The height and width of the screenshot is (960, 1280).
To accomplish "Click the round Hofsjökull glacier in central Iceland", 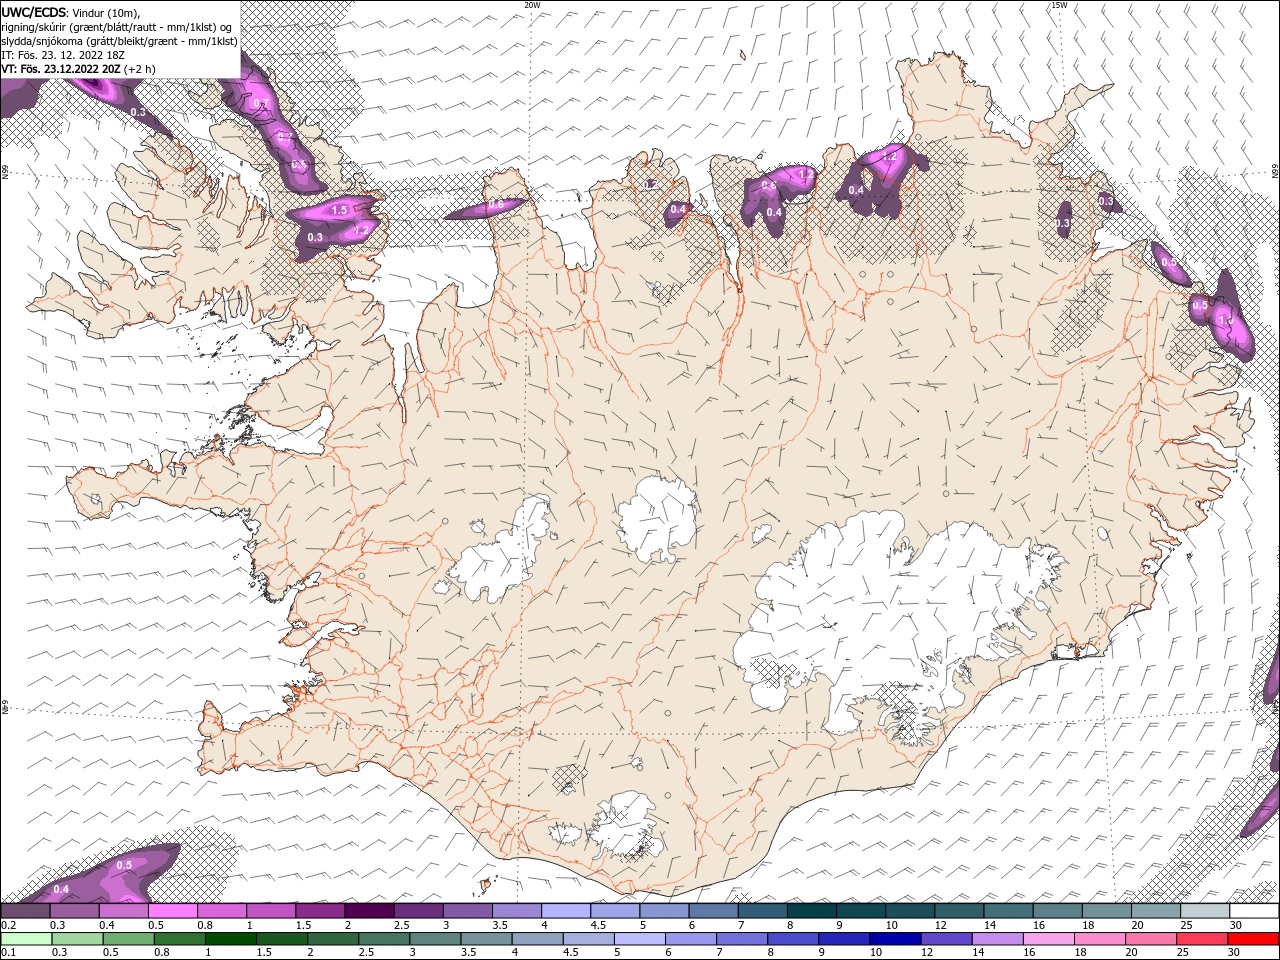I will (657, 520).
